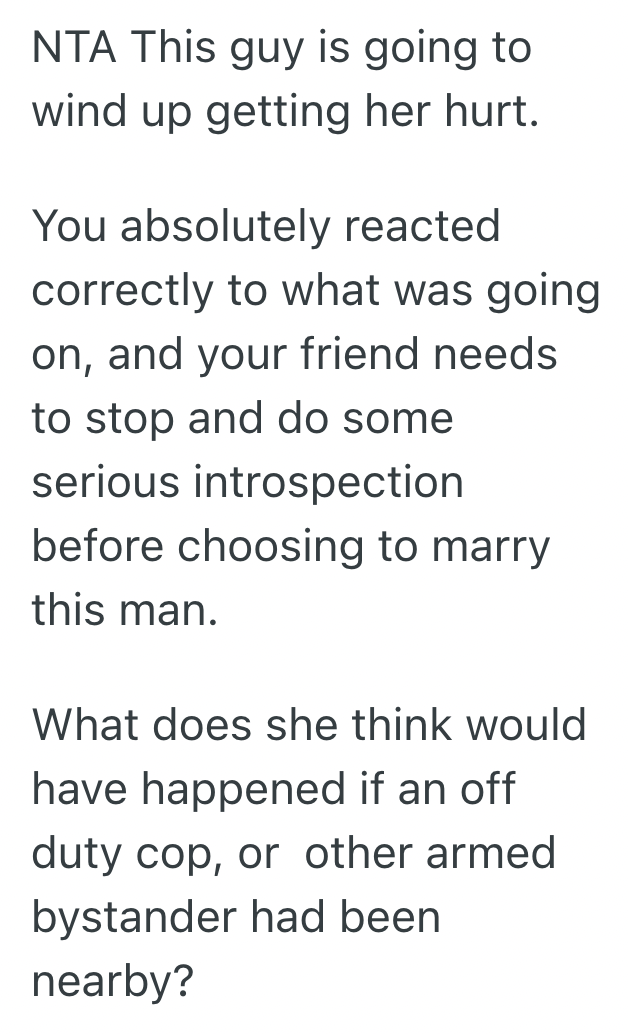Click the word "correctly"
628x1034 pixels.
click(123, 290)
